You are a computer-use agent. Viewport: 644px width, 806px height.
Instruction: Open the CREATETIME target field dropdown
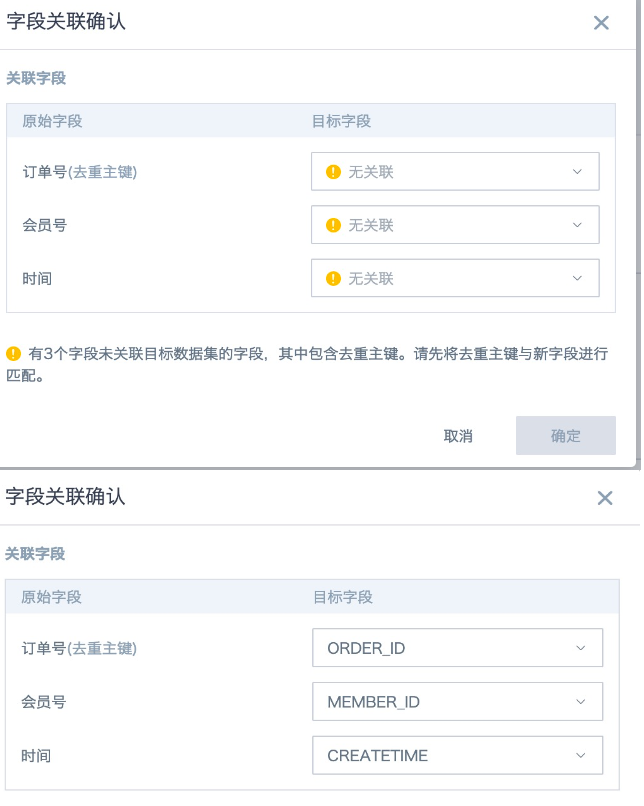pyautogui.click(x=457, y=755)
